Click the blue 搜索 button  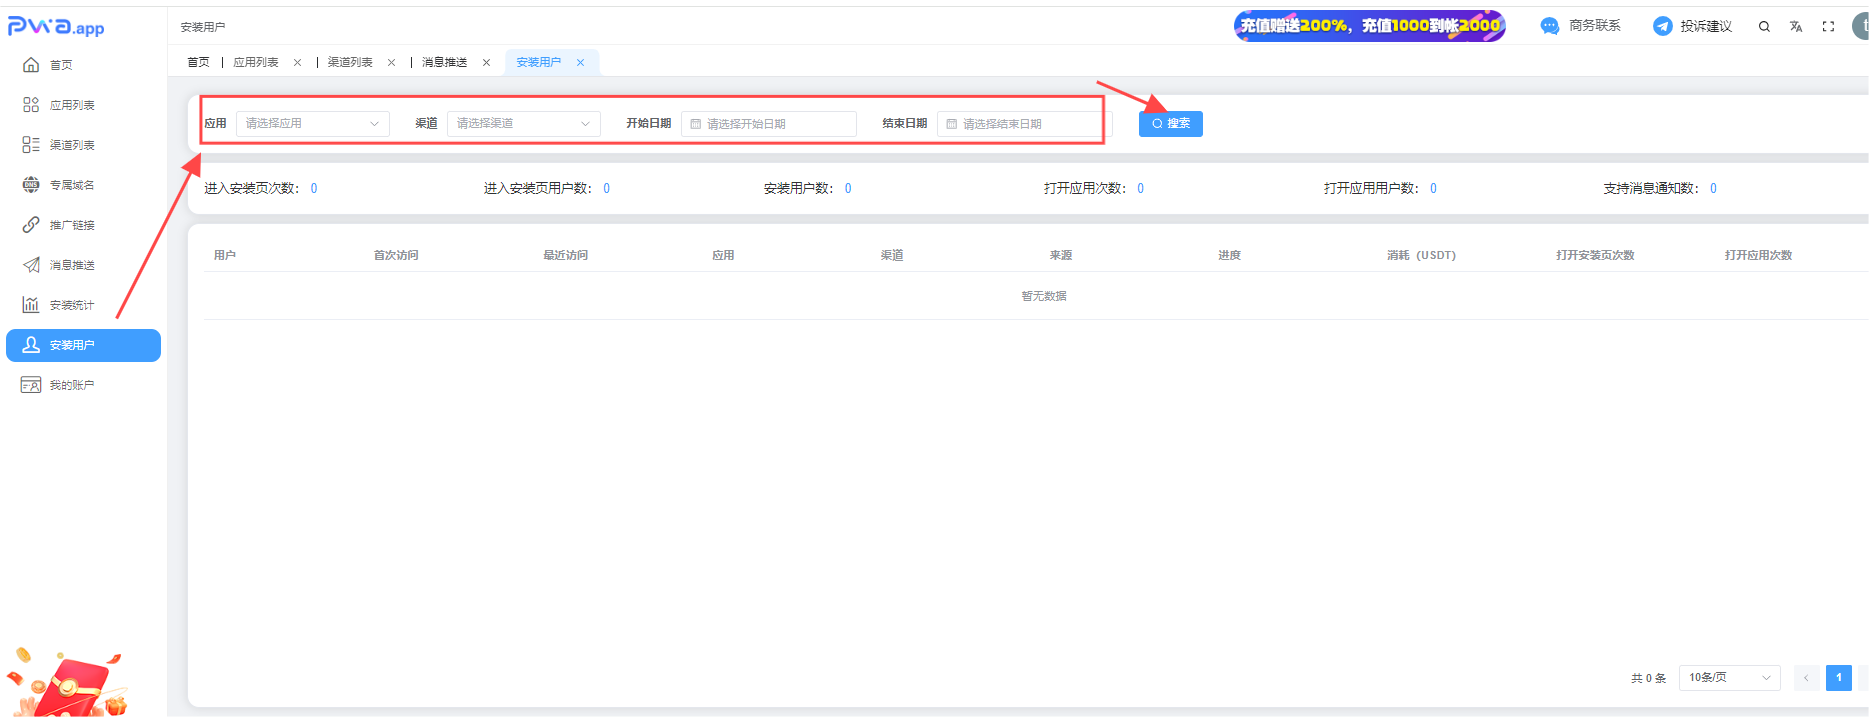[x=1170, y=124]
